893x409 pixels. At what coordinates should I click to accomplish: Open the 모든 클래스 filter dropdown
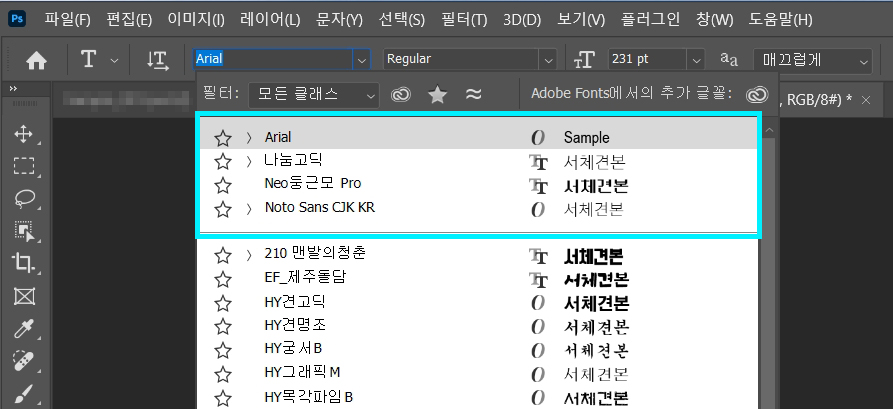(x=313, y=95)
